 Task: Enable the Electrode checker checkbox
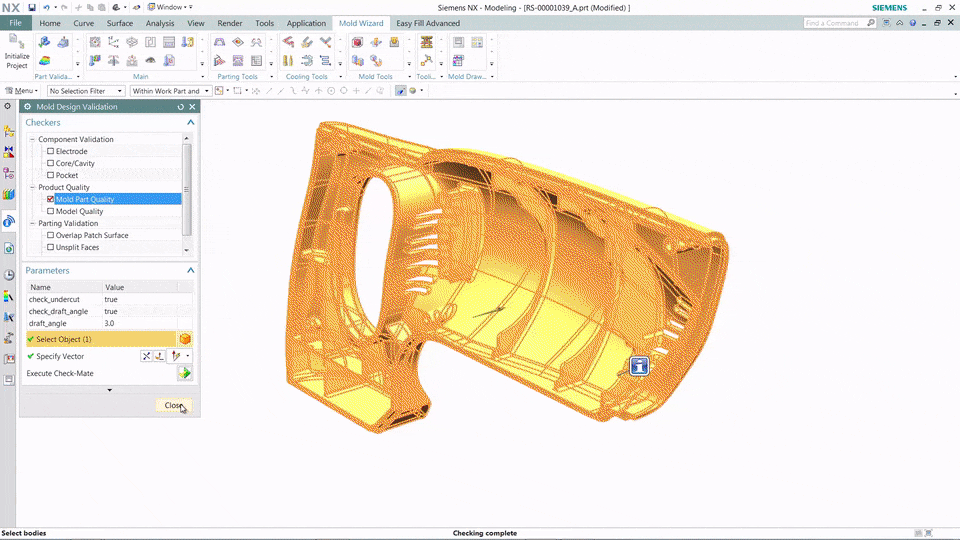[51, 151]
